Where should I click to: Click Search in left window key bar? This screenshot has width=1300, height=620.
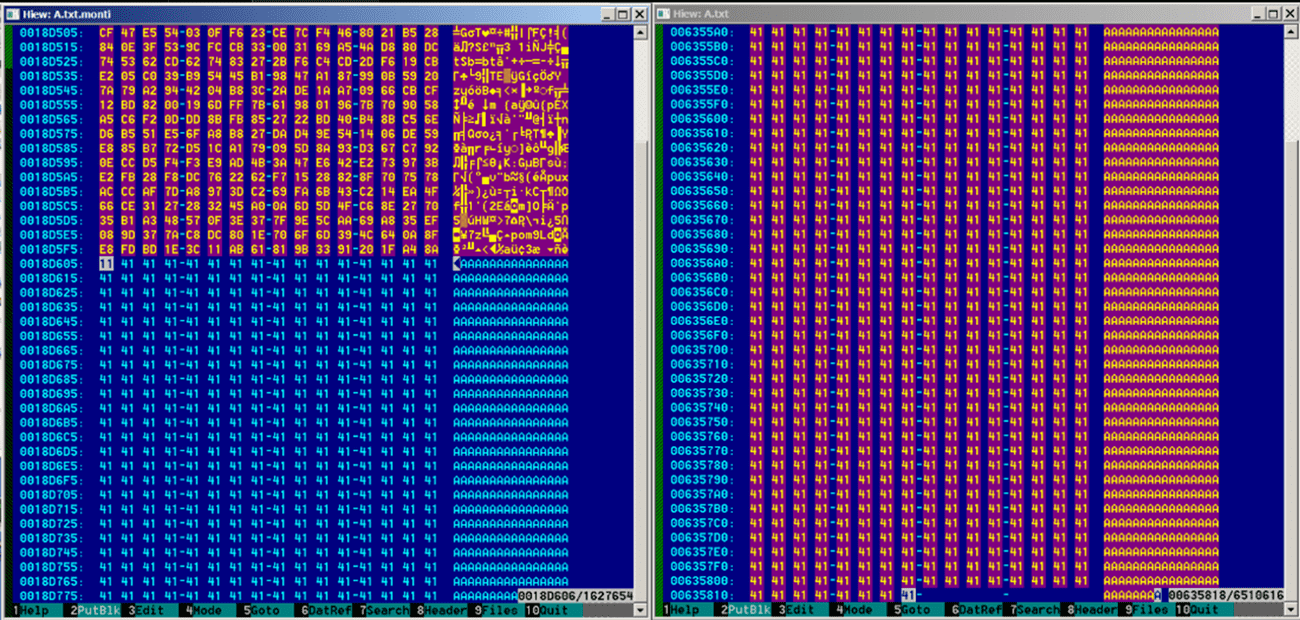386,610
